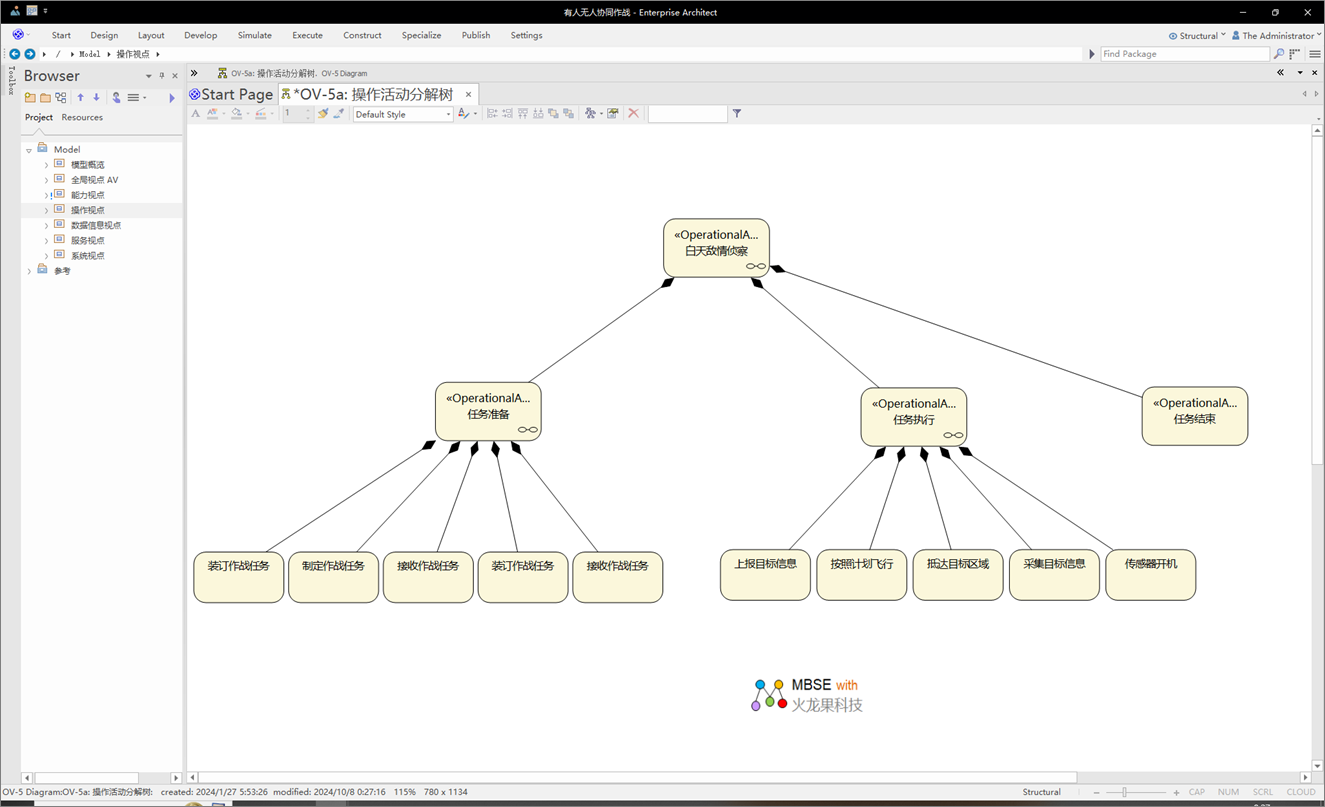Image resolution: width=1325 pixels, height=807 pixels.
Task: Expand the 能力视点 tree node
Action: coord(46,195)
